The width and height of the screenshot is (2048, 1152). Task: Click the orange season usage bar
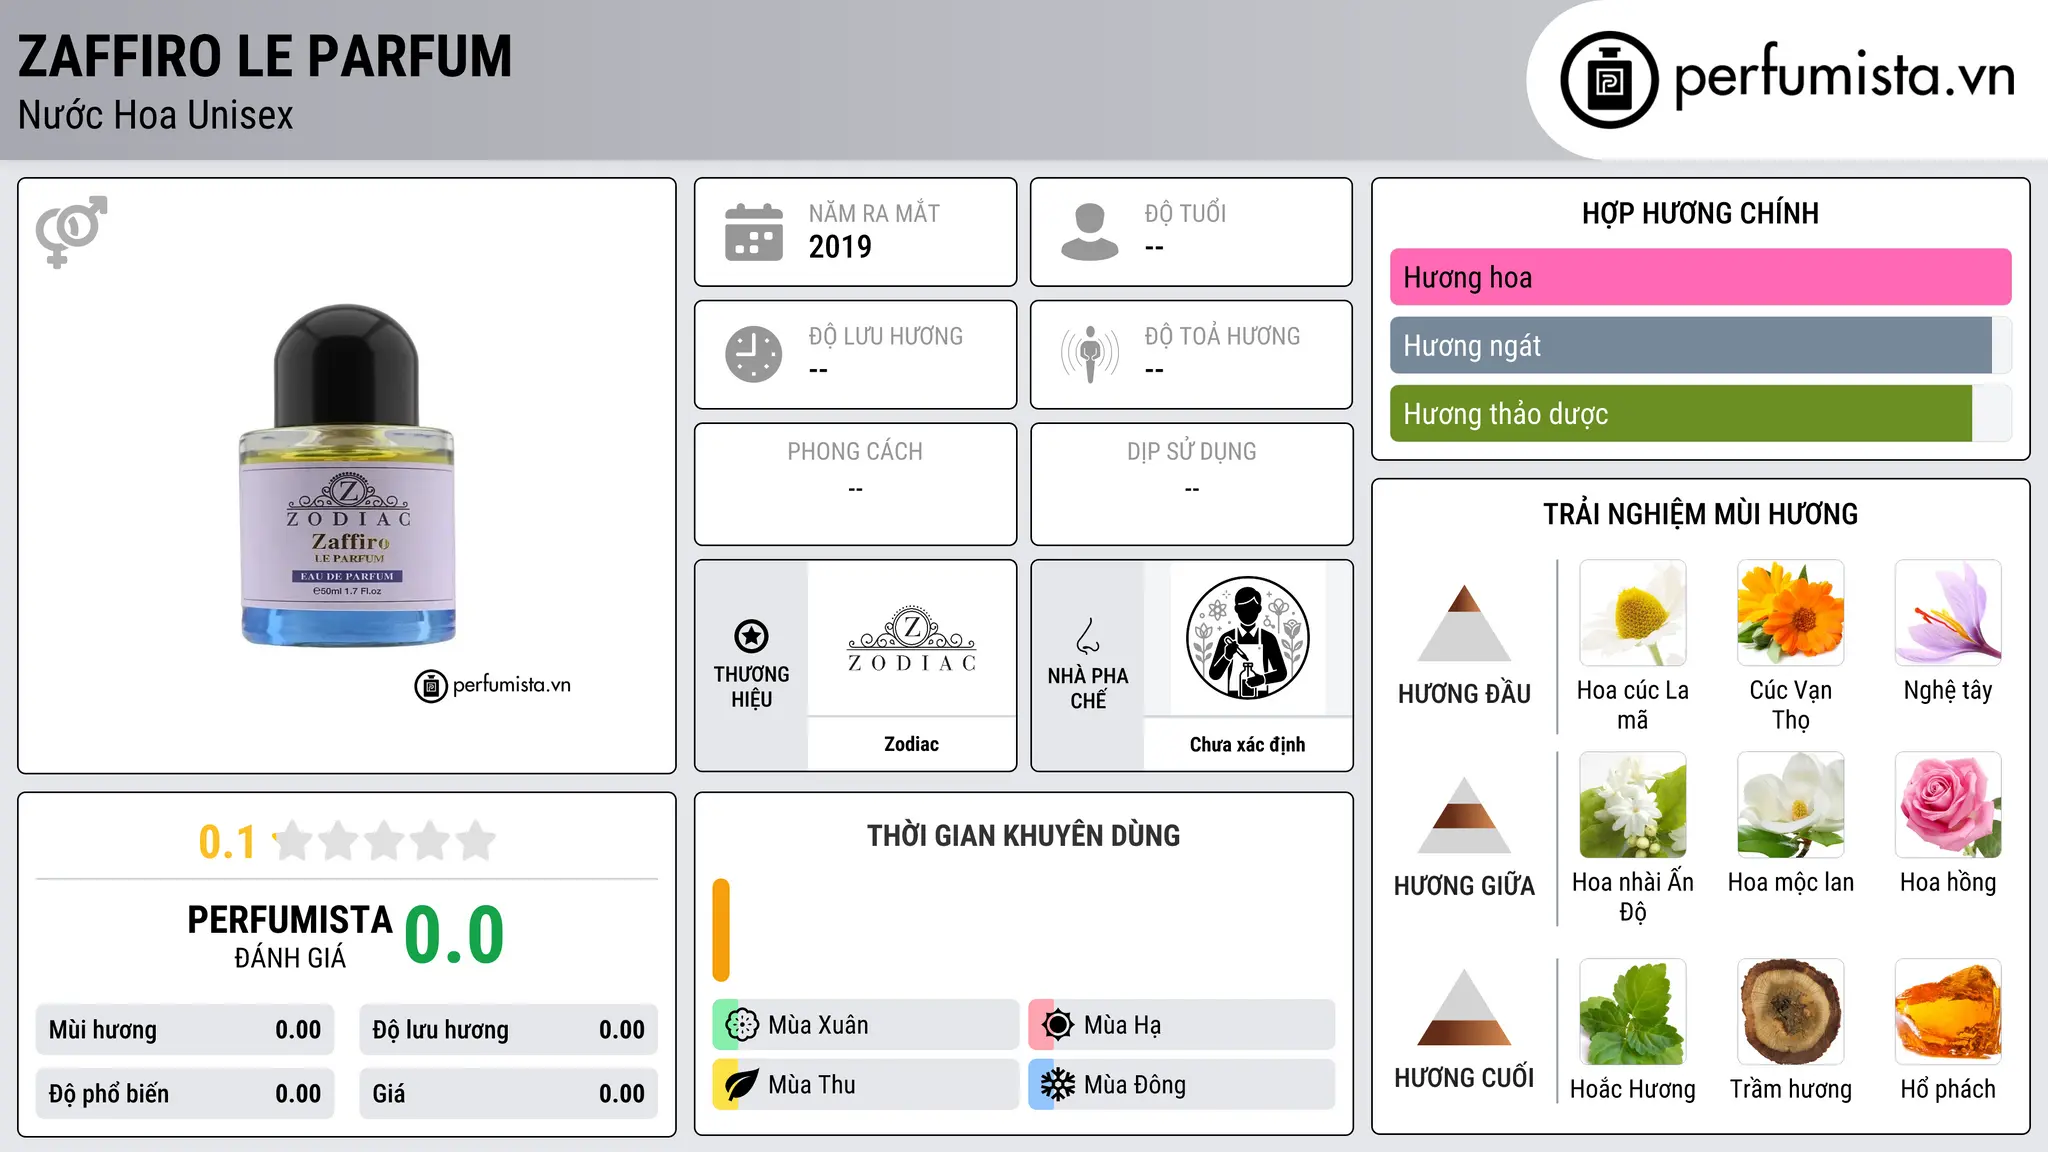point(721,930)
